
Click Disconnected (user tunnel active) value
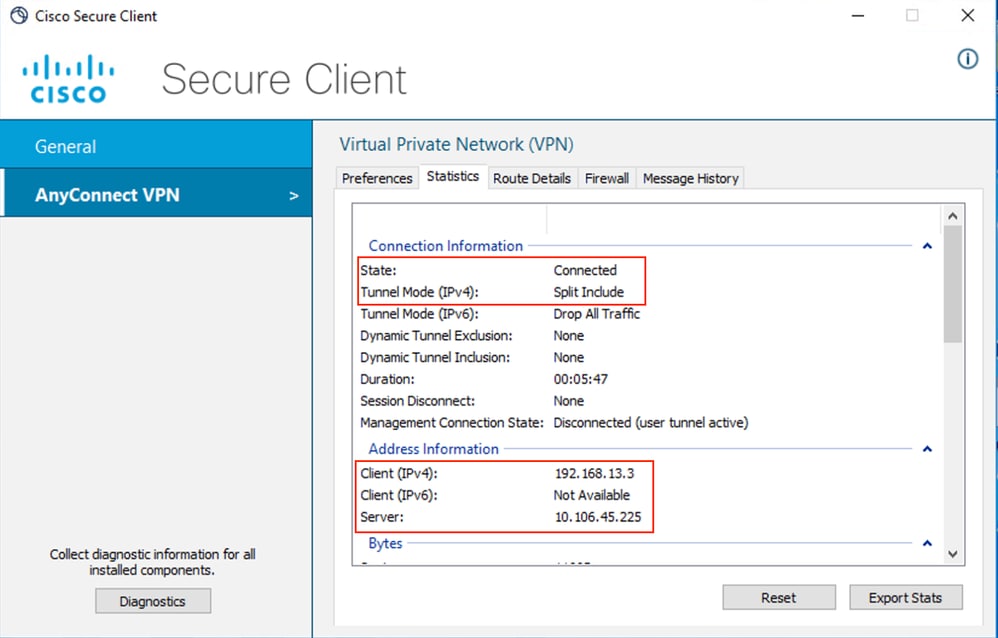click(650, 422)
